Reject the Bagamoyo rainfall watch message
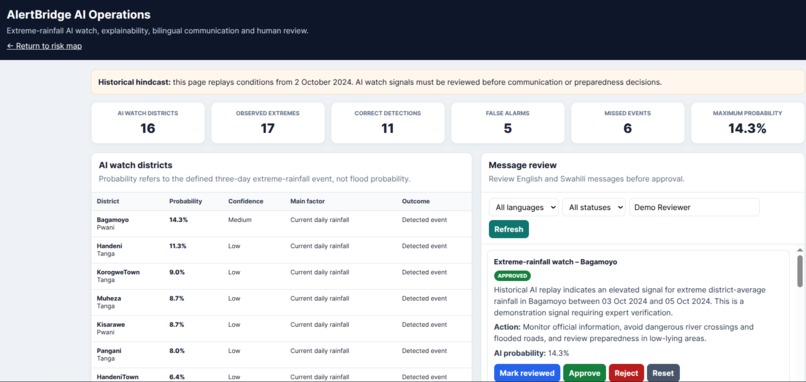 [626, 373]
